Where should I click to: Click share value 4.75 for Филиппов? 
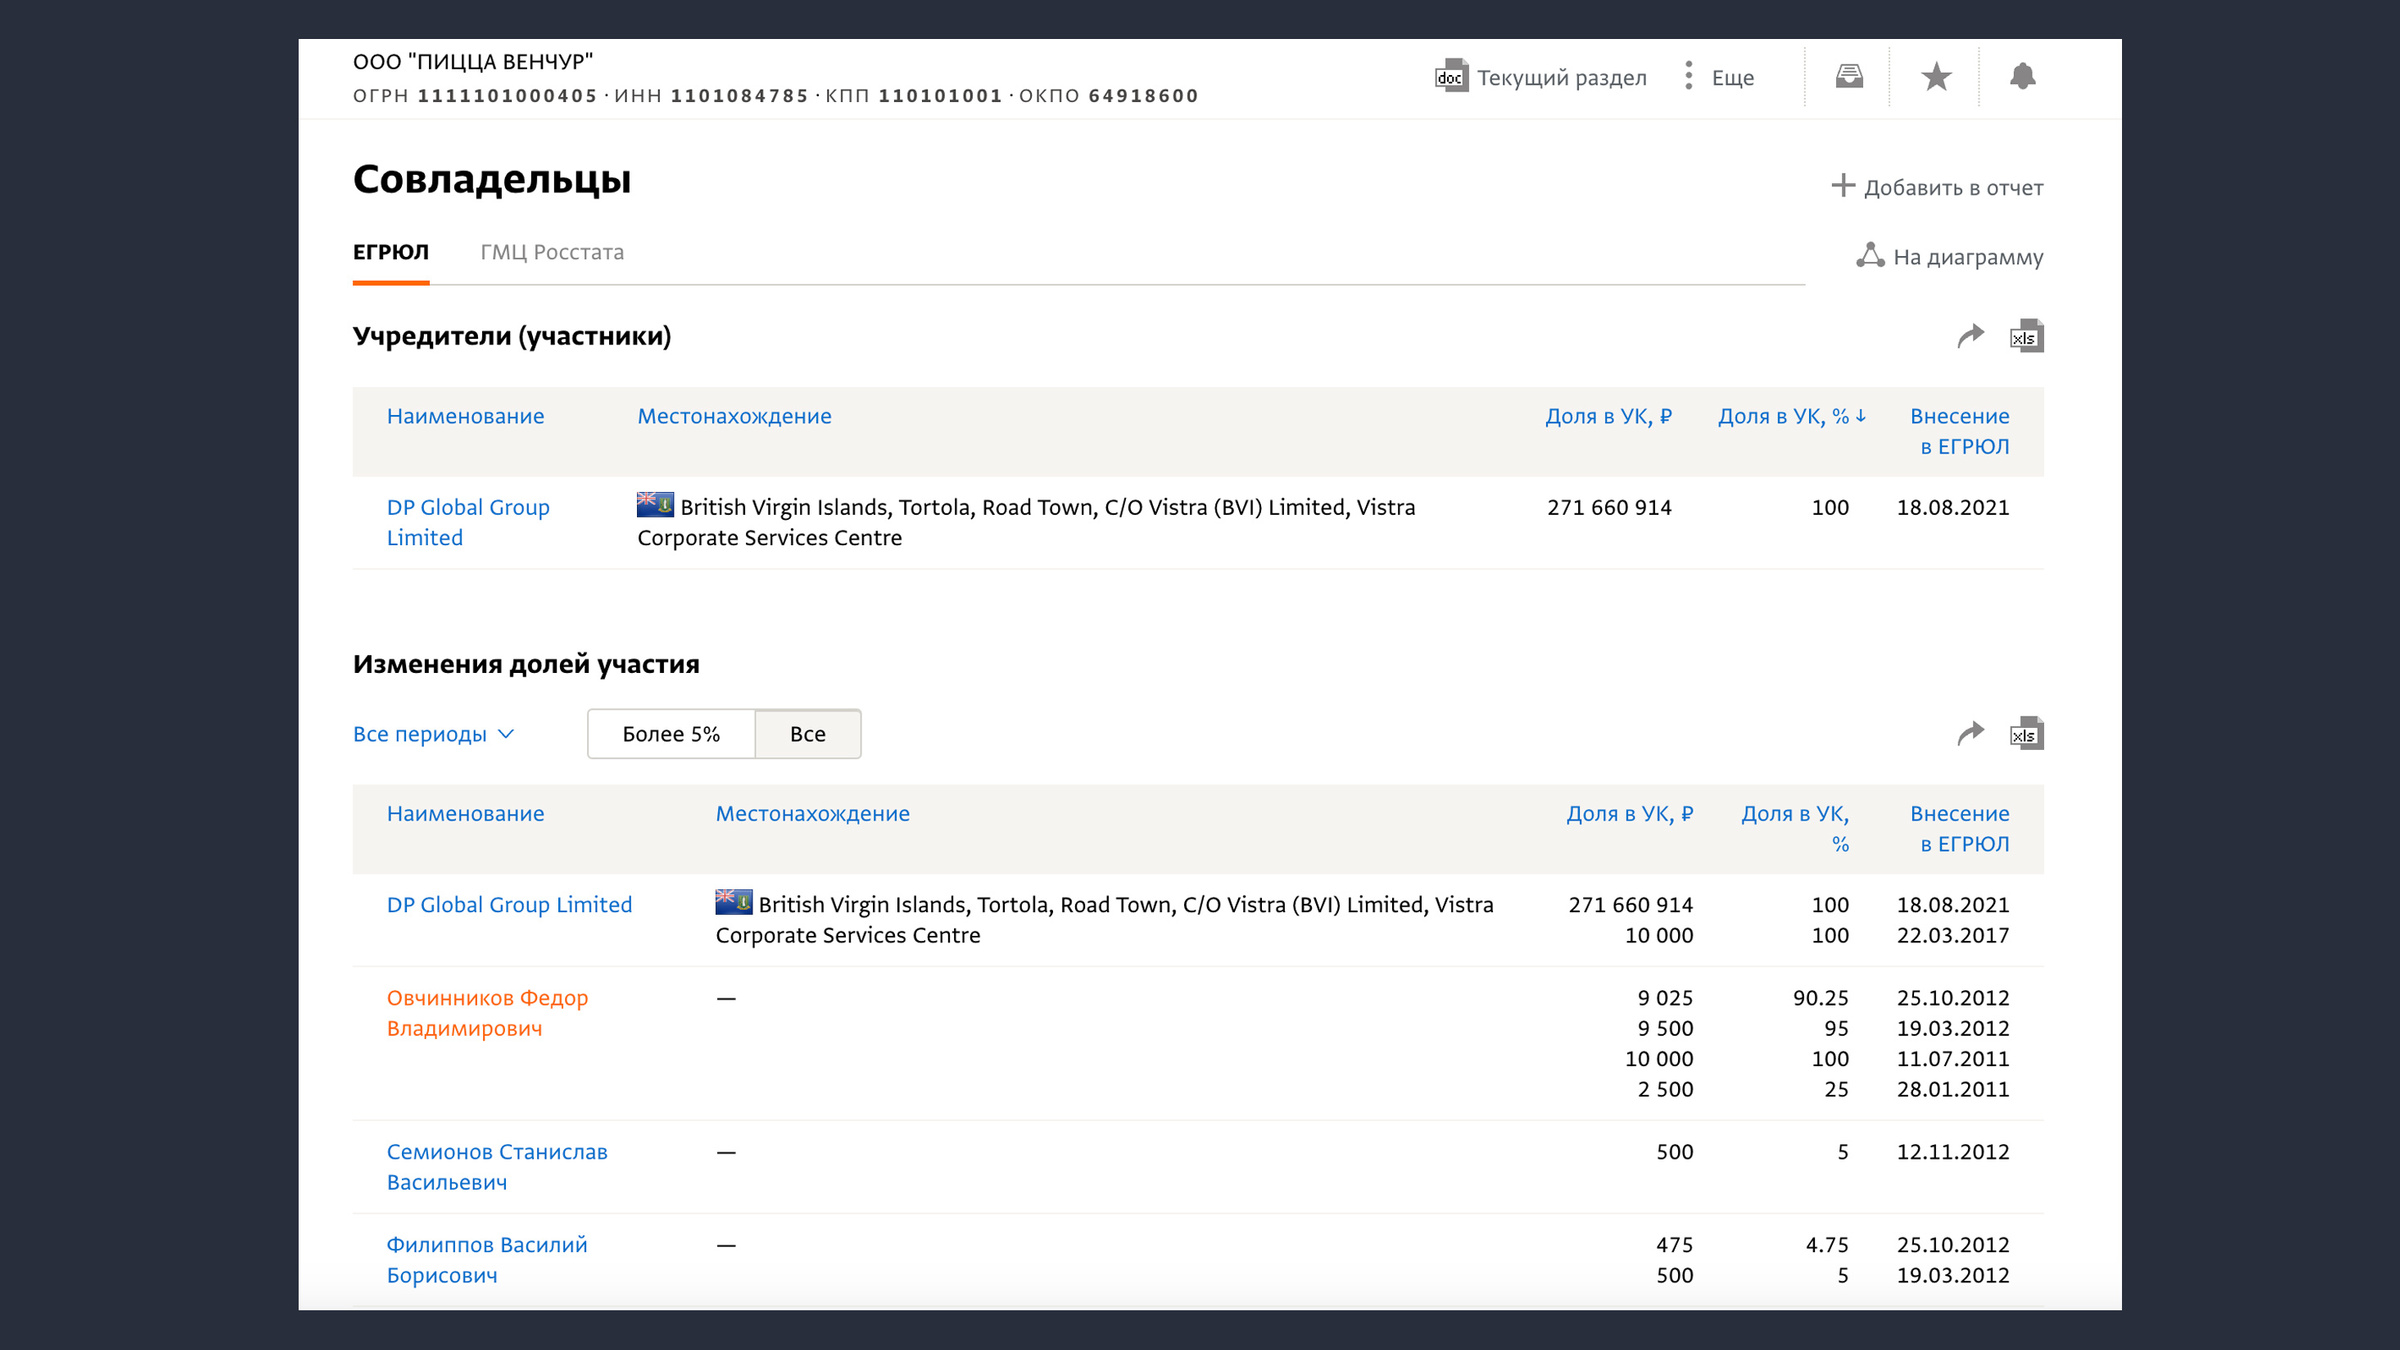[x=1827, y=1244]
